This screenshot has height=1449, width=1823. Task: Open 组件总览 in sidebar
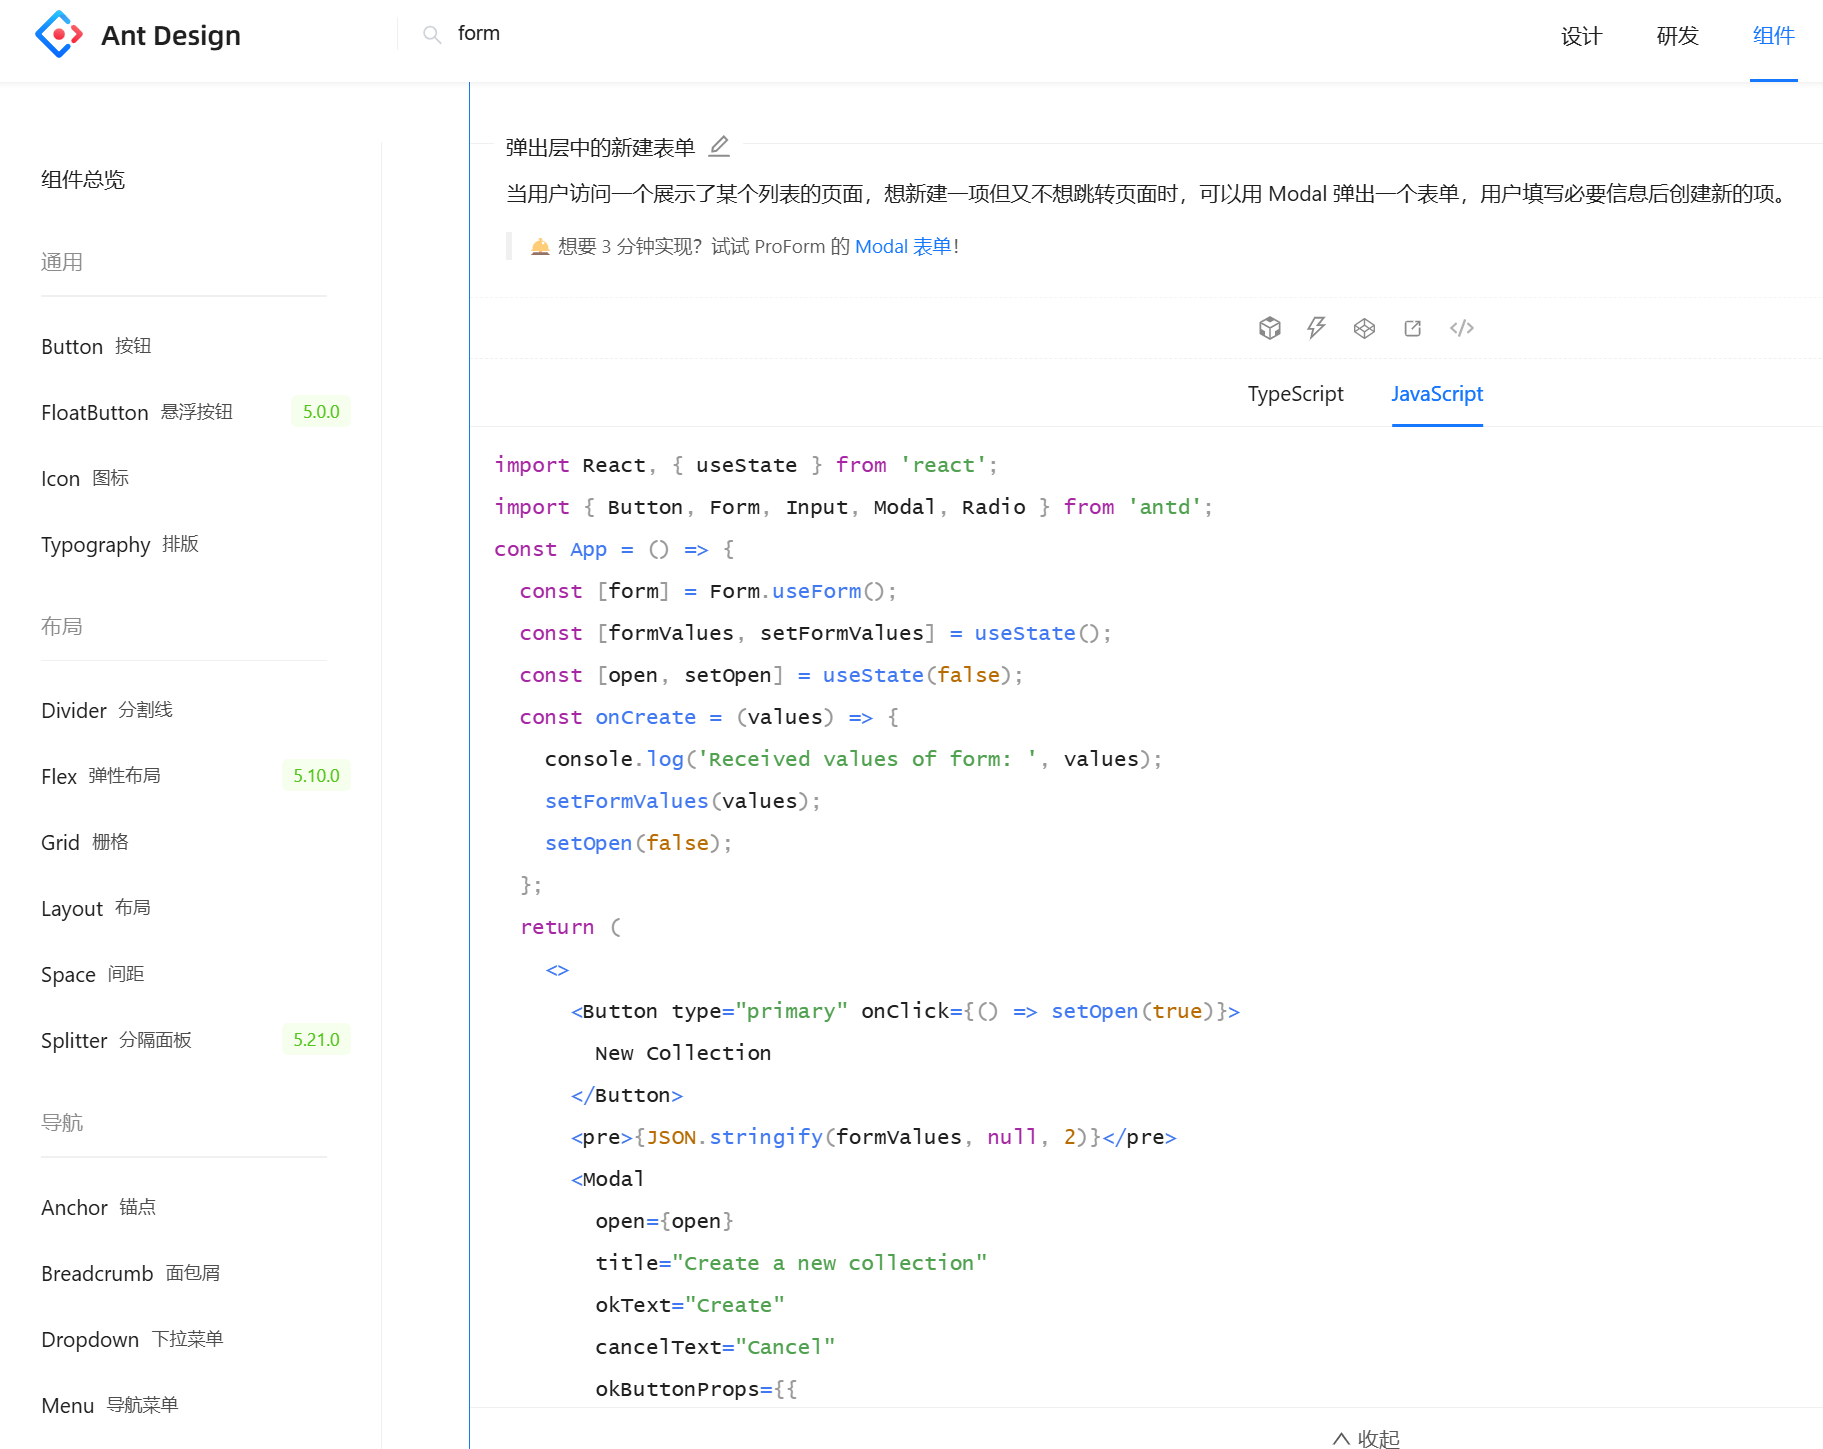[83, 180]
